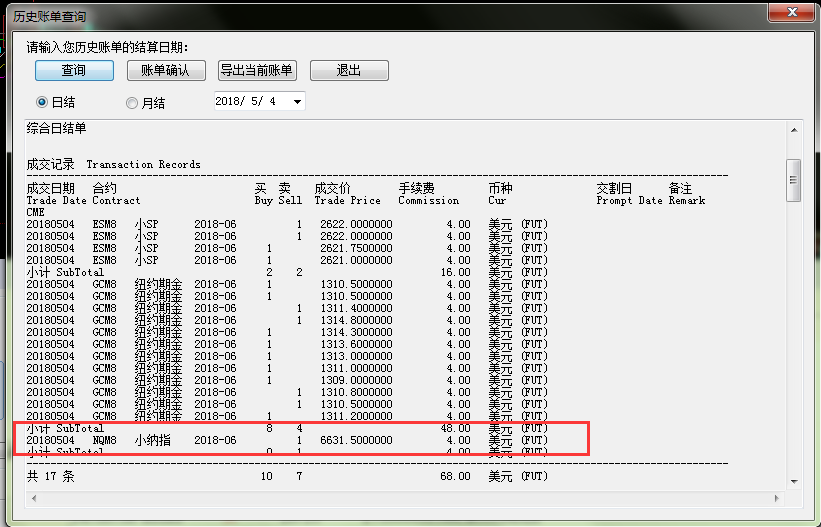Click the year 2018 in date field
The height and width of the screenshot is (527, 821).
231,102
